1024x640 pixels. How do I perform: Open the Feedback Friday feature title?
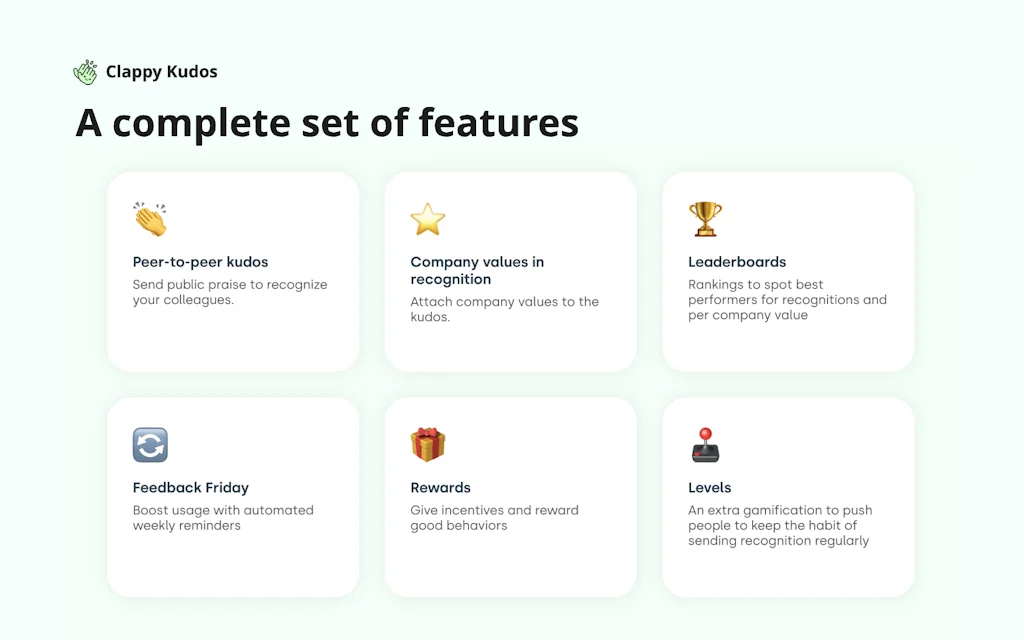[190, 488]
